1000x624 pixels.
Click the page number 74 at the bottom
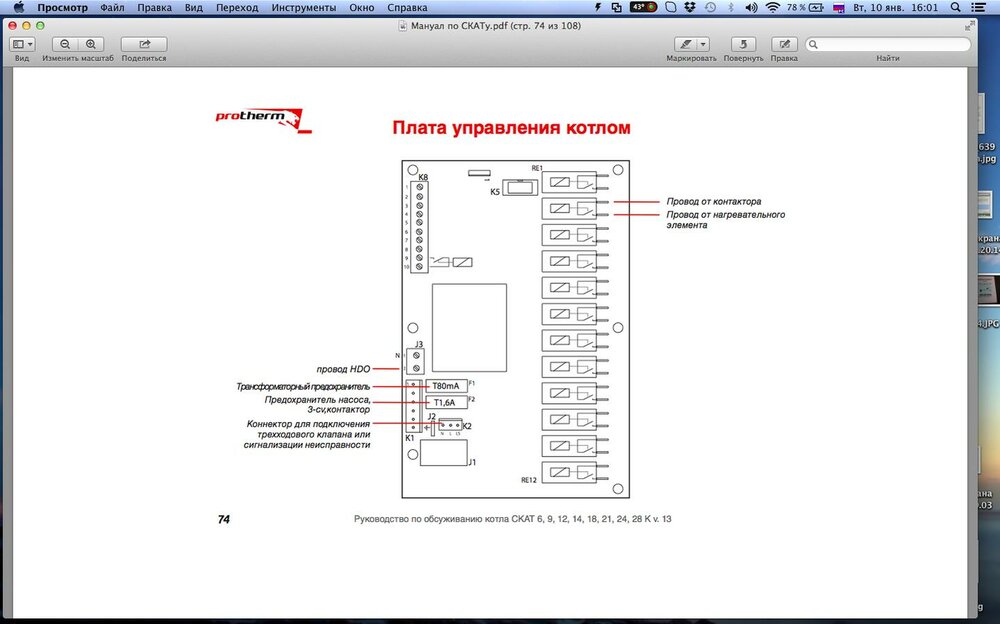coord(223,519)
